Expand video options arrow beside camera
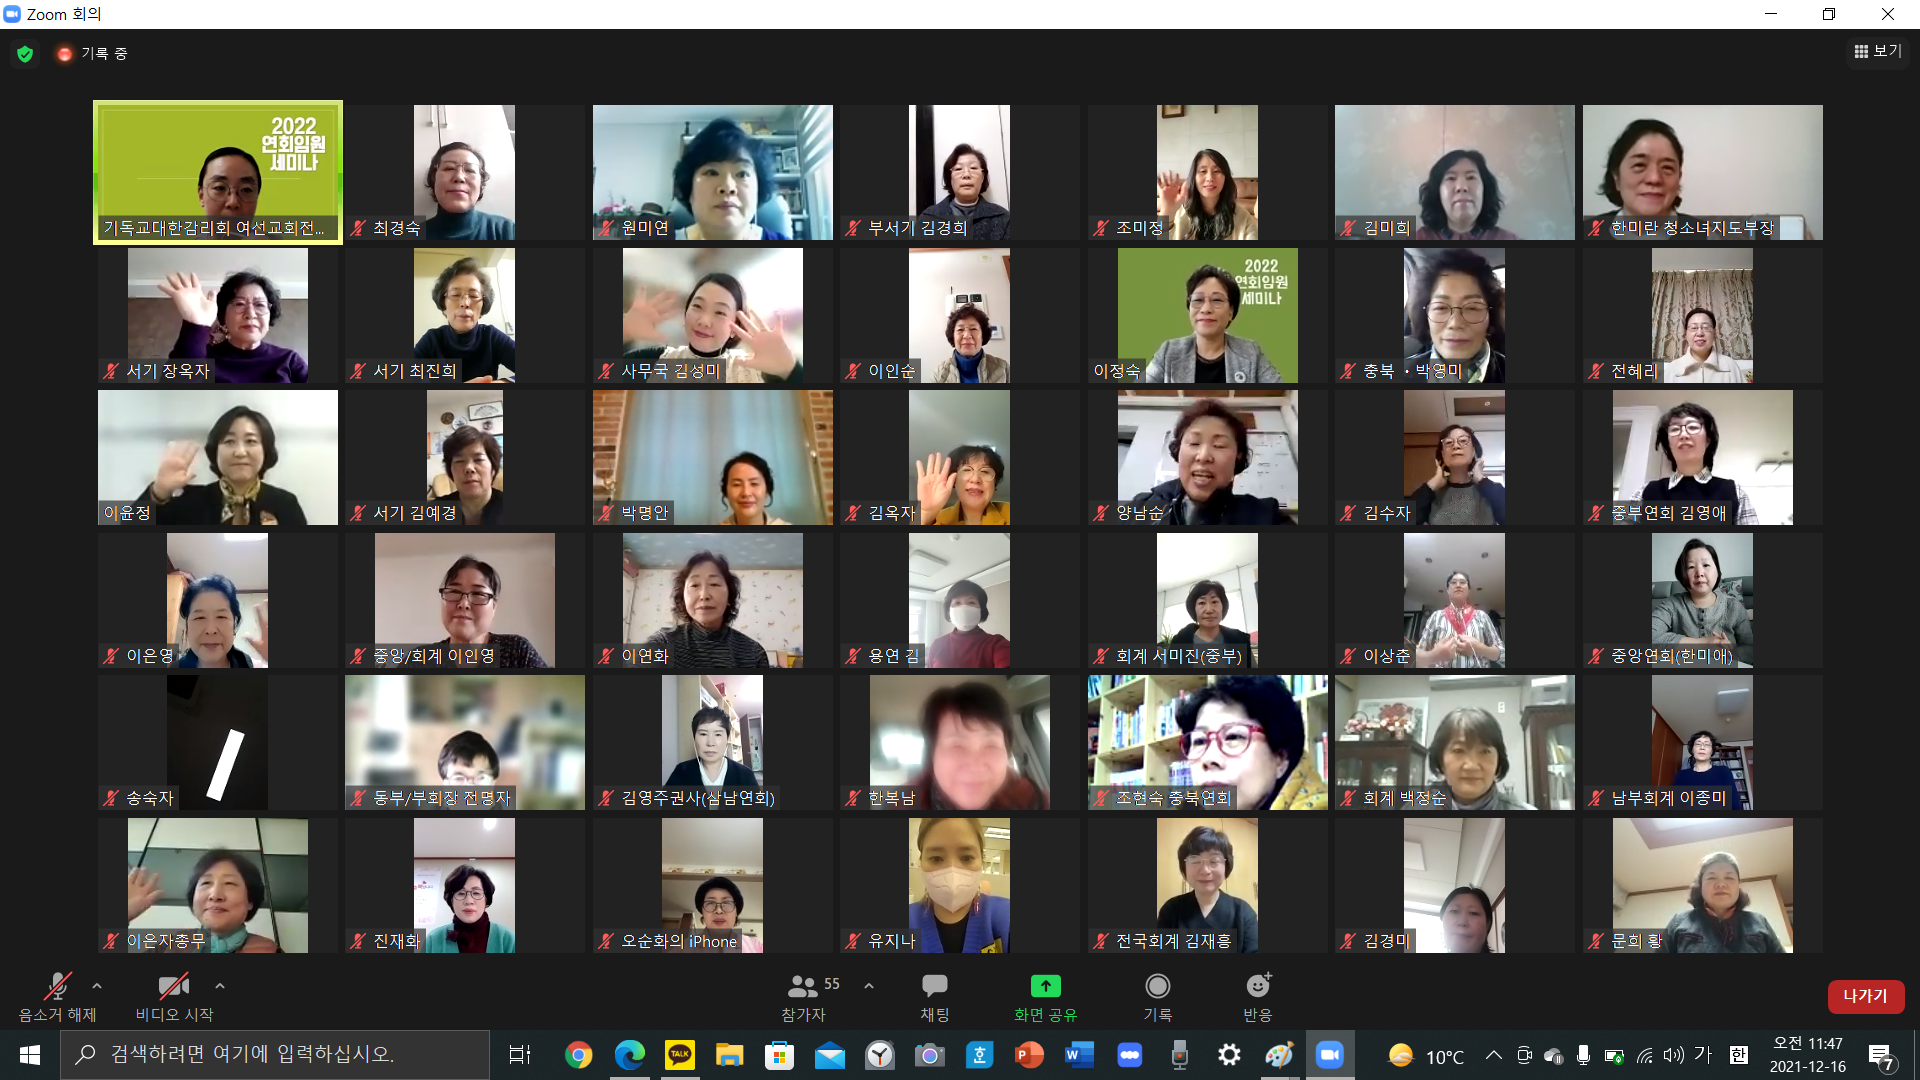This screenshot has height=1080, width=1920. point(220,986)
